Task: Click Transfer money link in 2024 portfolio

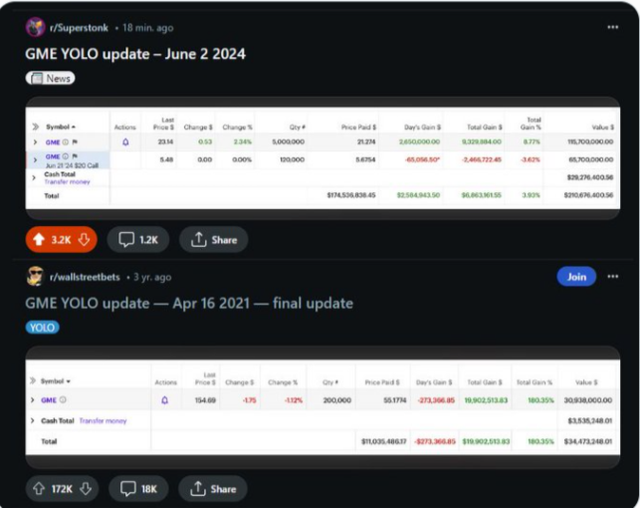Action: click(67, 182)
